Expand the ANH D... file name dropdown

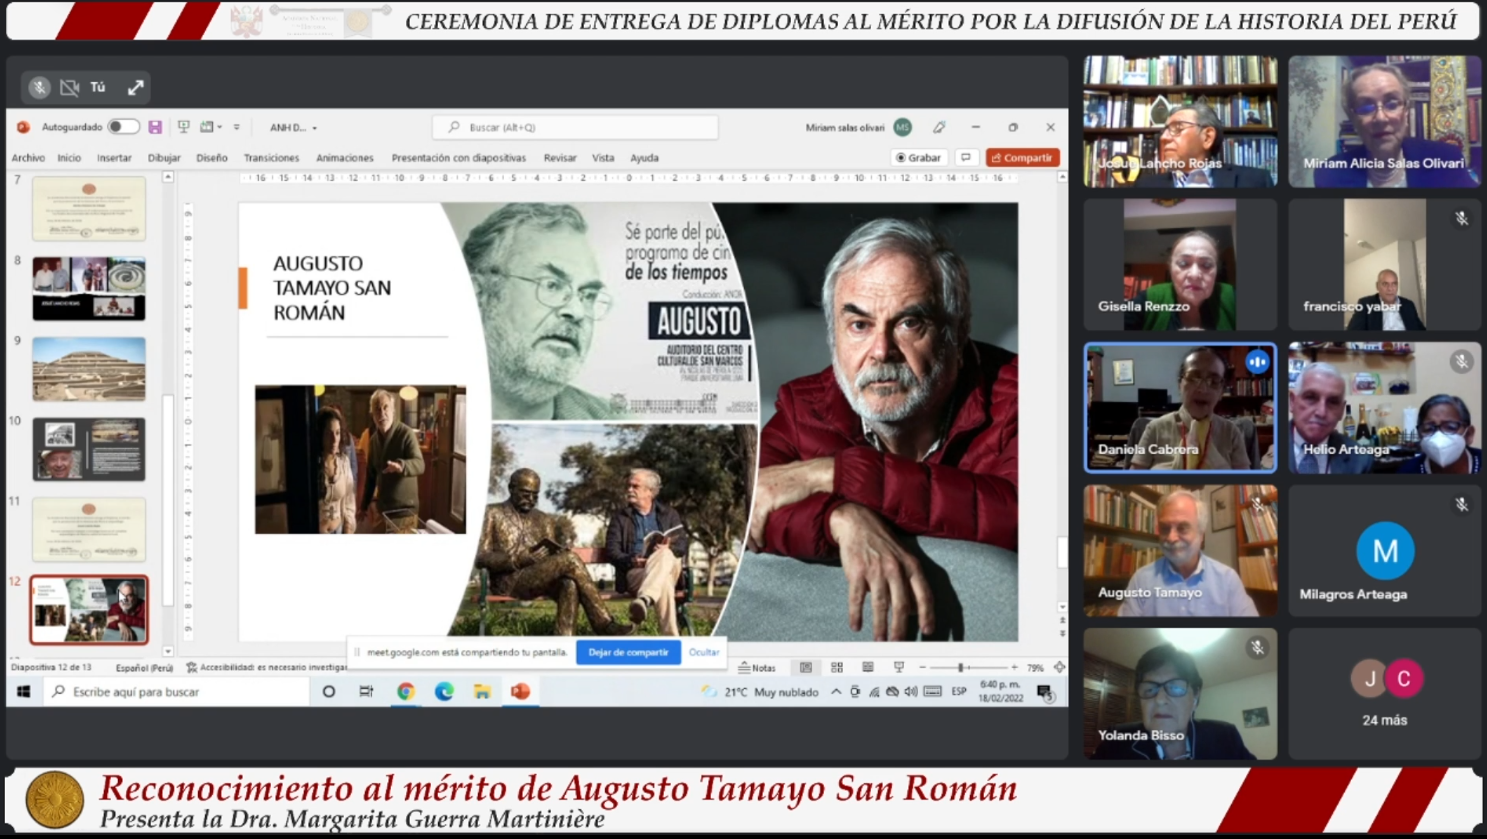click(x=314, y=128)
